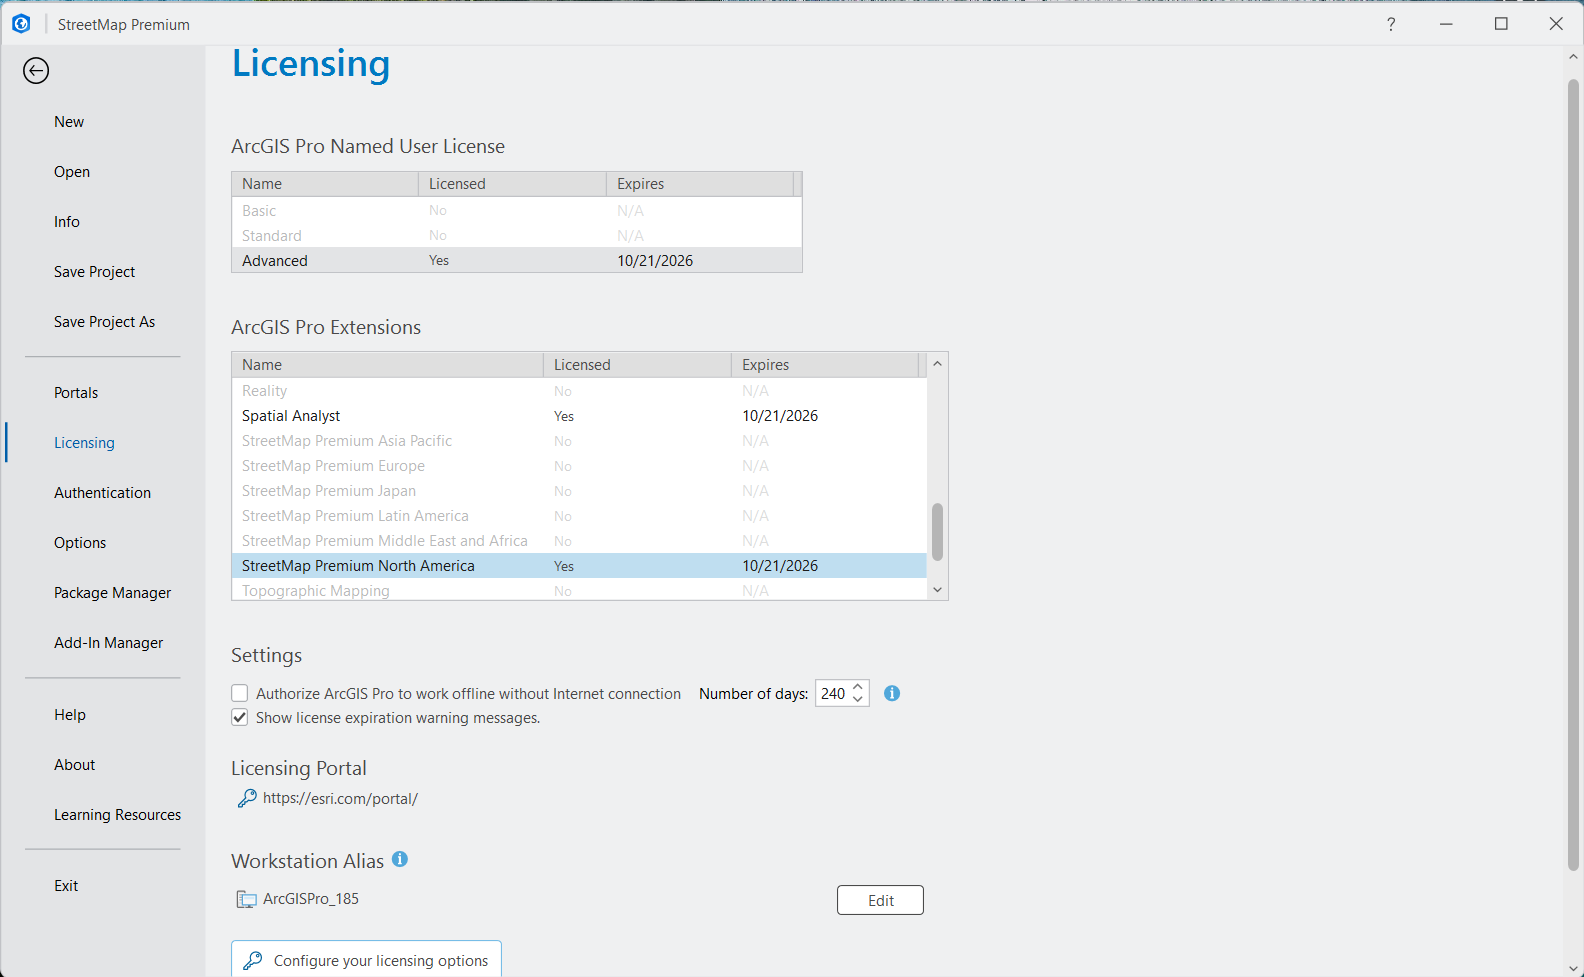Sort the extensions table by Name column
1584x977 pixels.
coord(387,365)
